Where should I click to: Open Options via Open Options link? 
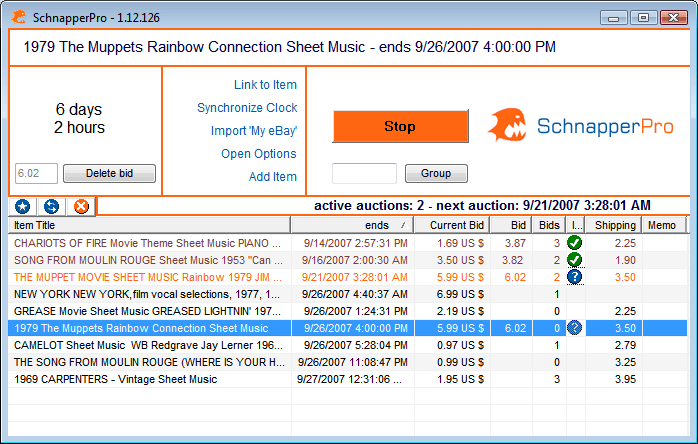[x=259, y=154]
